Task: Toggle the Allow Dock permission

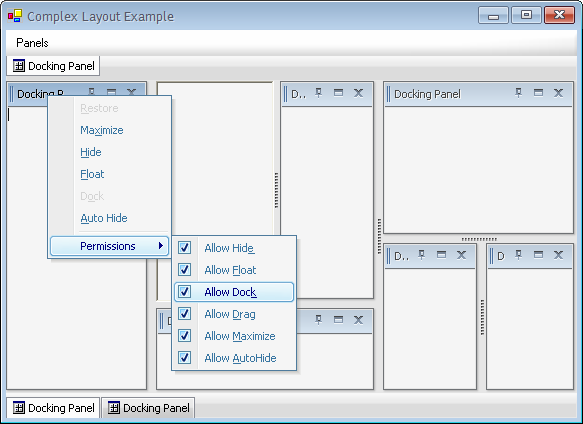Action: point(234,292)
